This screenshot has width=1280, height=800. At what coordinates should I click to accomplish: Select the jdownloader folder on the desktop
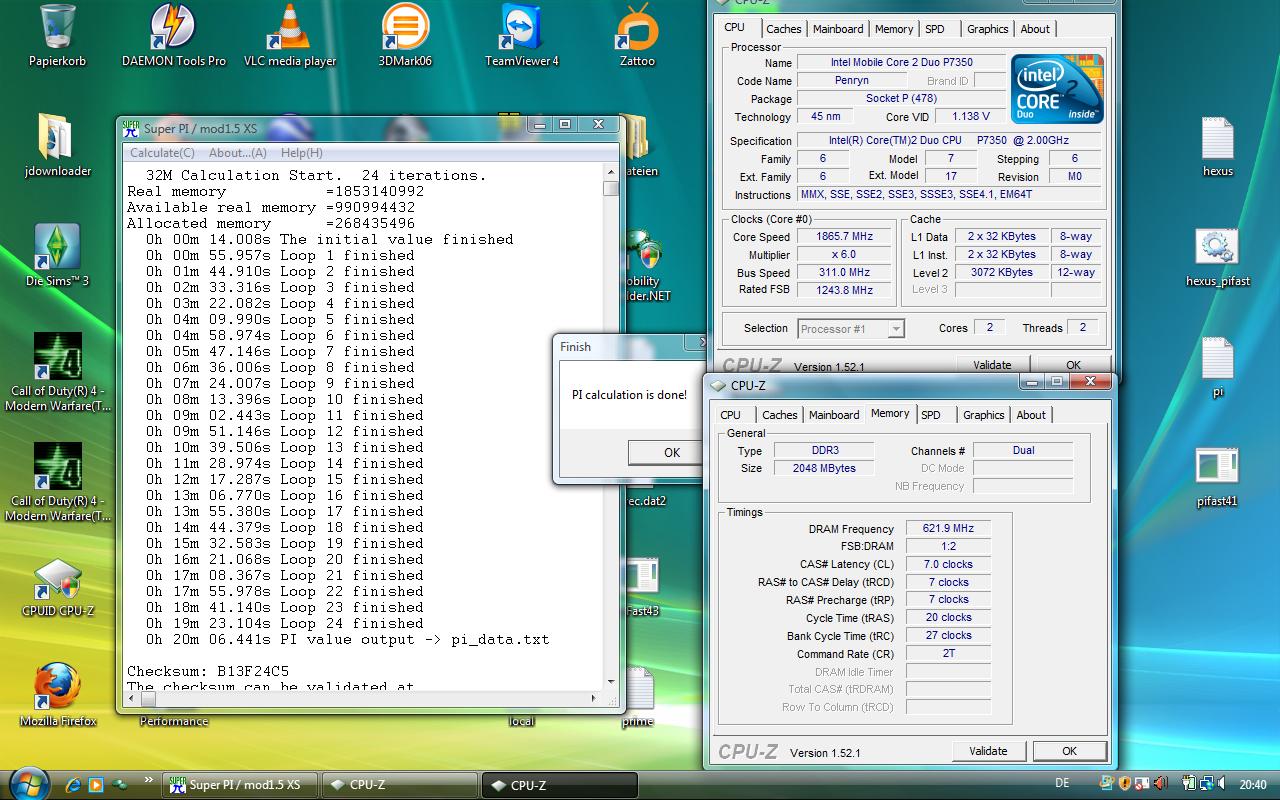point(57,146)
